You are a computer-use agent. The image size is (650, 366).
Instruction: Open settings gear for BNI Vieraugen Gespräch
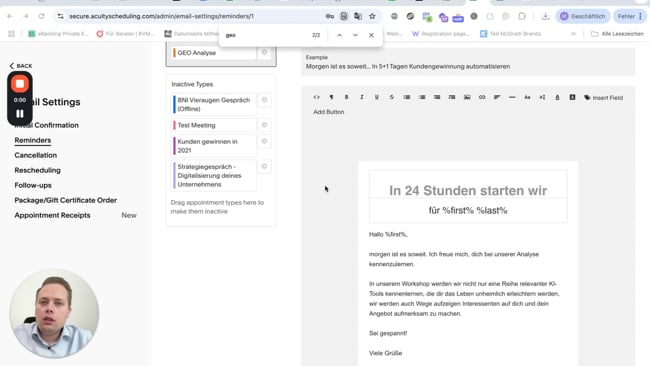click(264, 100)
